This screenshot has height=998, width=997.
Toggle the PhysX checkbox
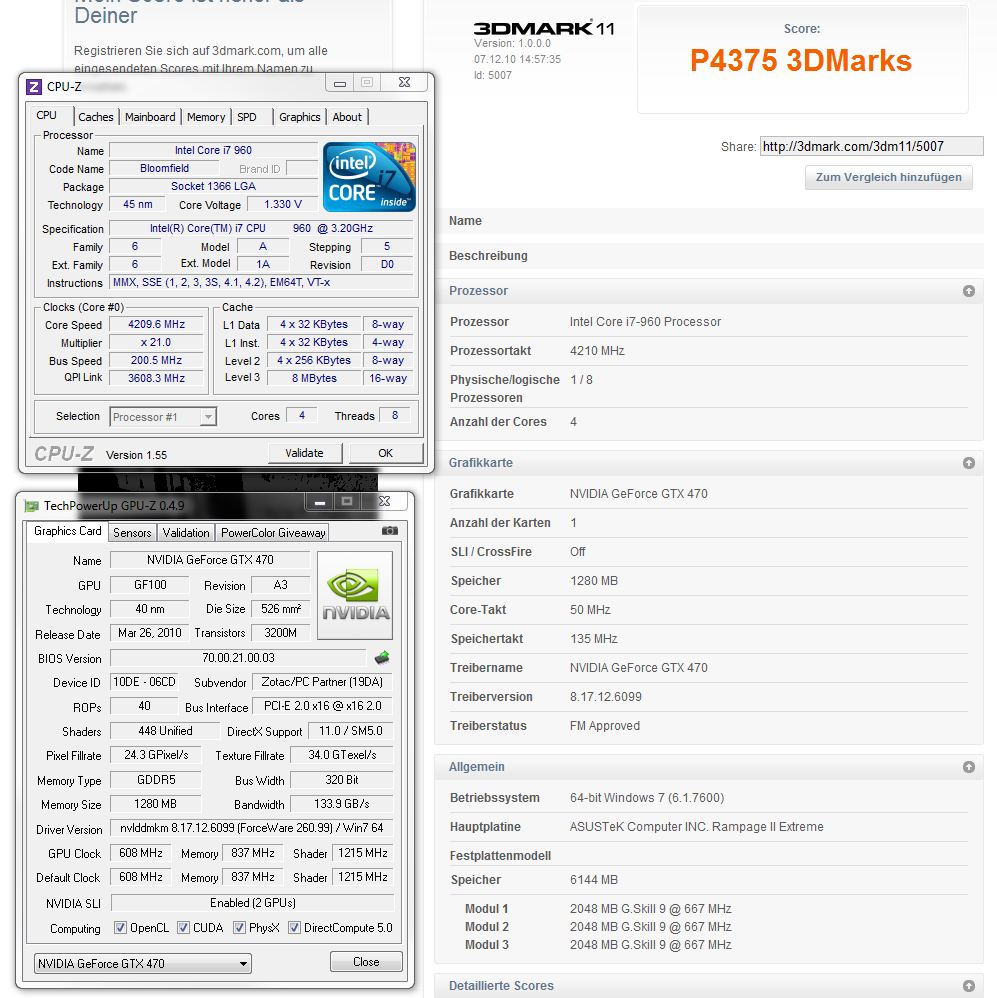240,928
